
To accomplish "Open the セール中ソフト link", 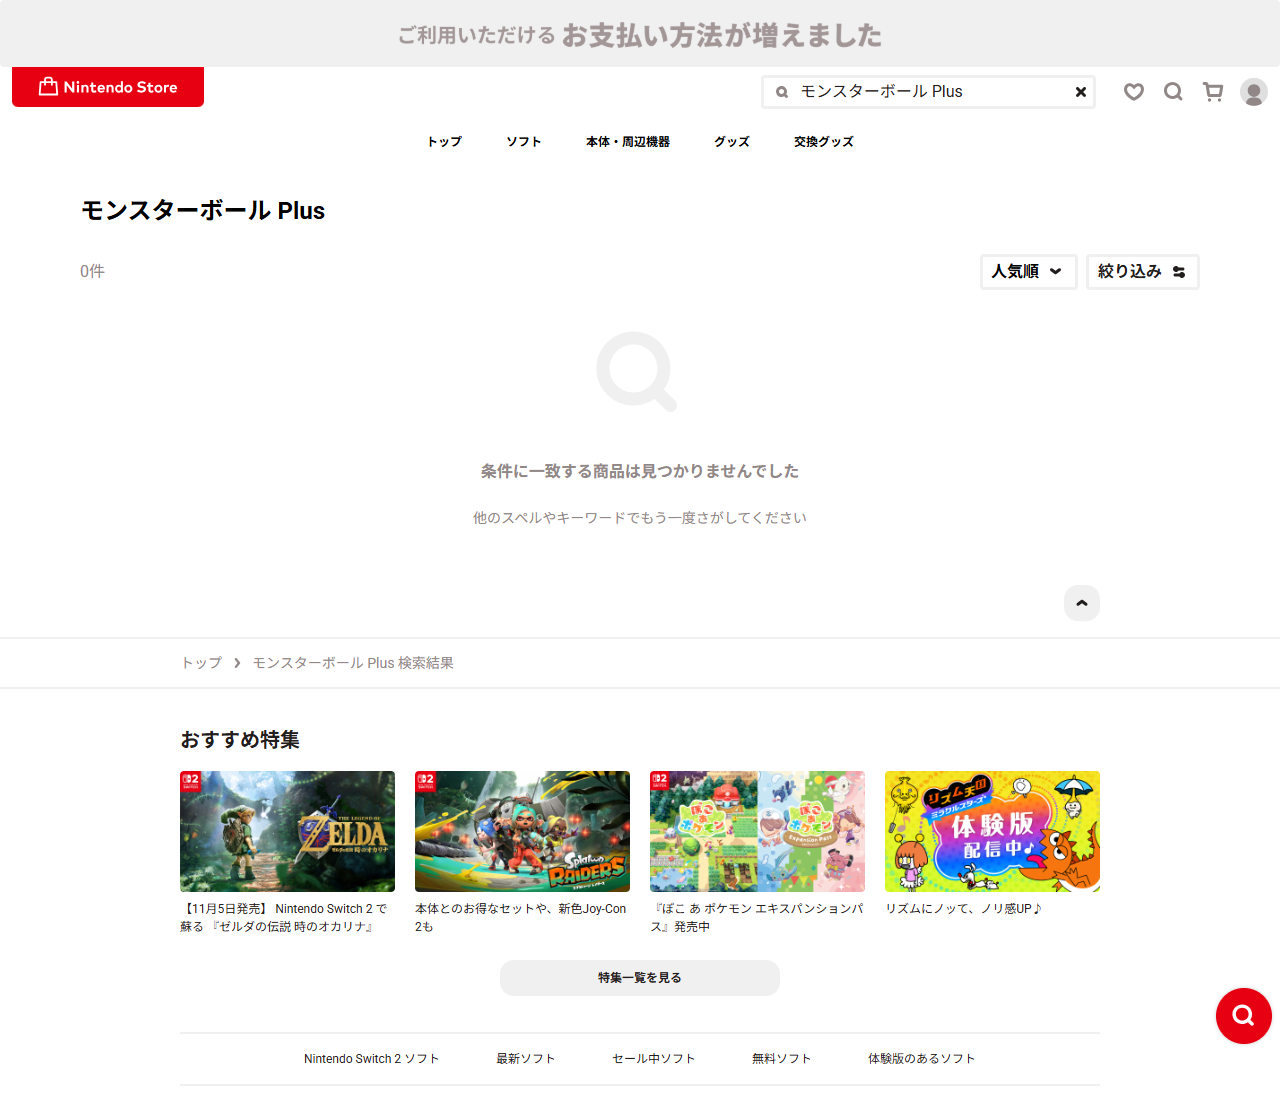I will pyautogui.click(x=654, y=1059).
